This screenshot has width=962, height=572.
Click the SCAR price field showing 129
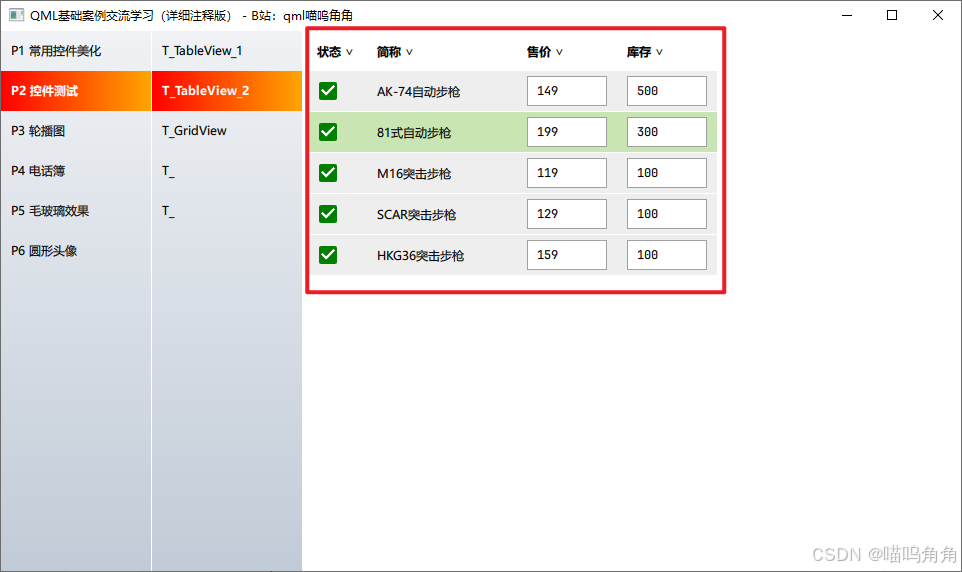tap(567, 214)
